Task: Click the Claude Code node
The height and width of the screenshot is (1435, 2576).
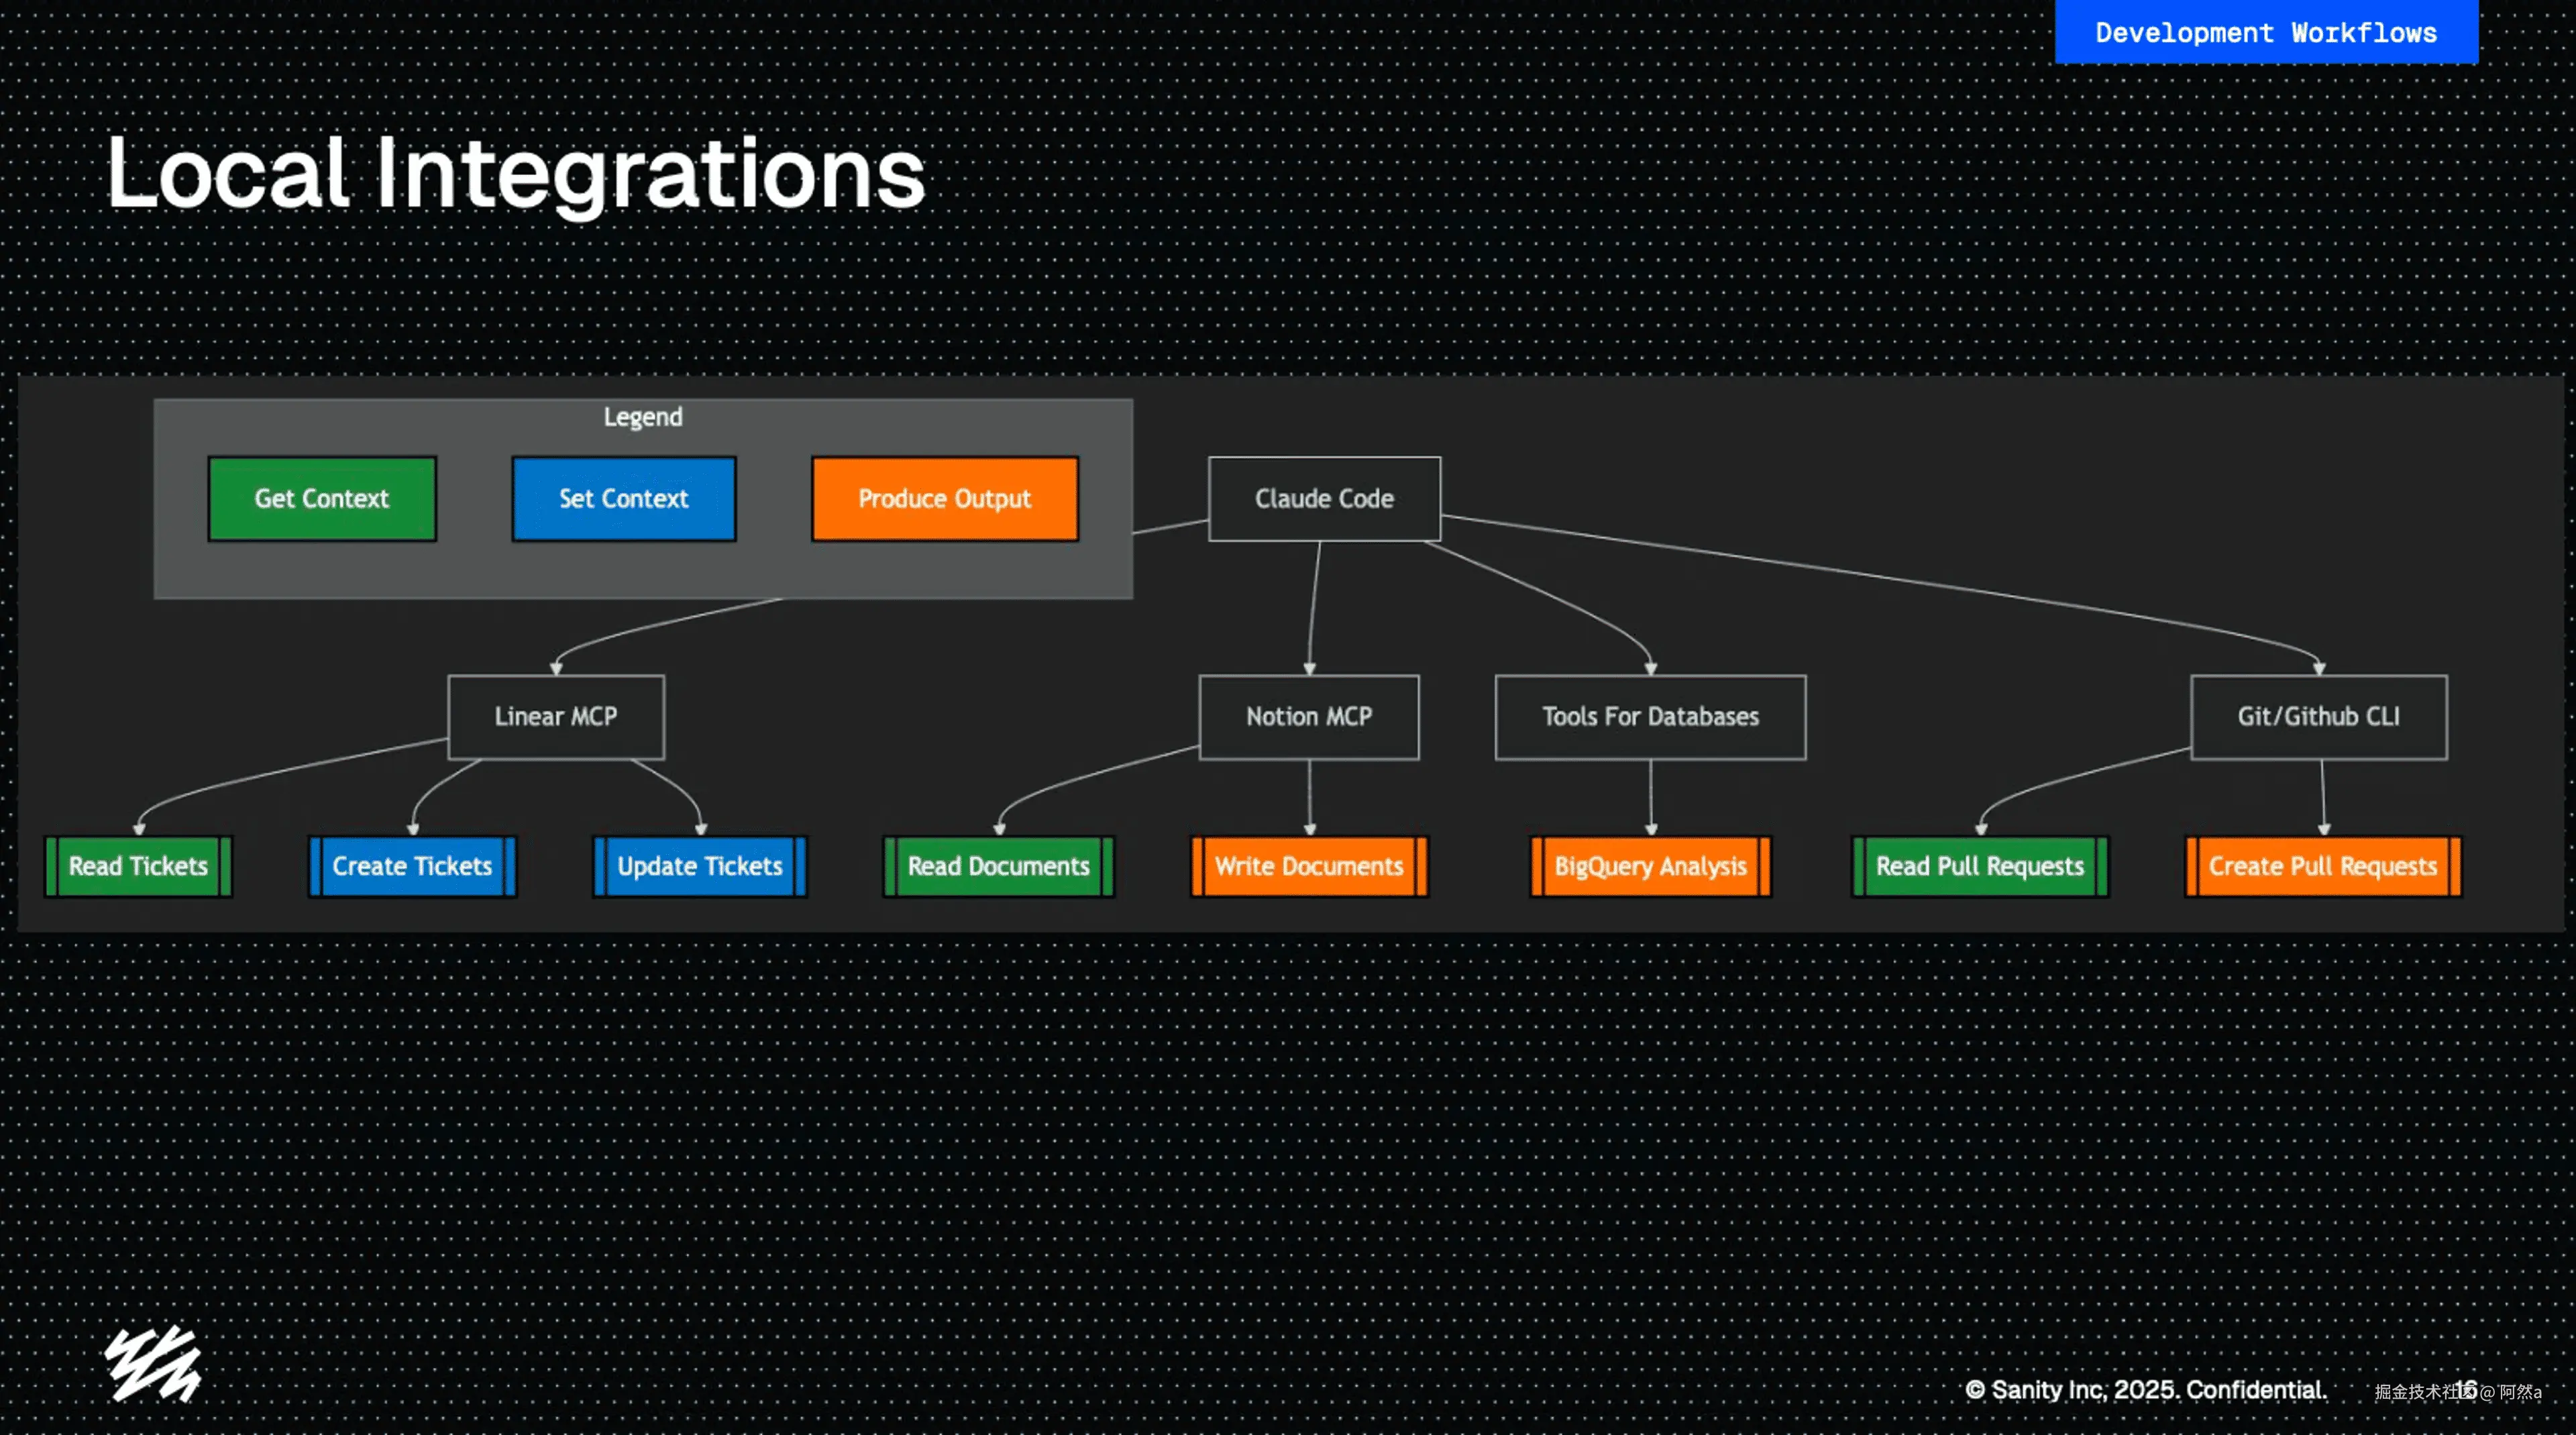Action: tap(1324, 498)
